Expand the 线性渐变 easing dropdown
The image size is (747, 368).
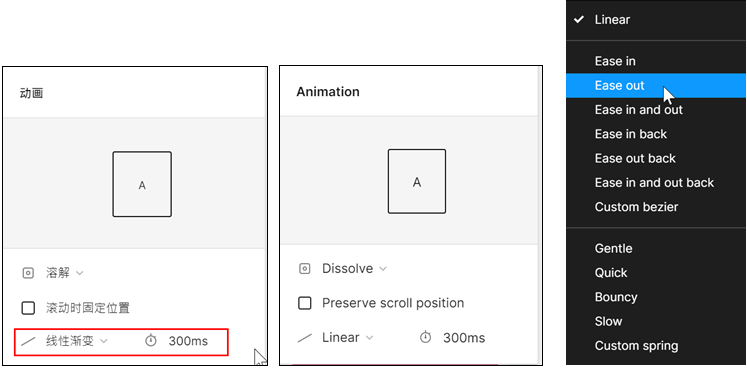point(77,341)
